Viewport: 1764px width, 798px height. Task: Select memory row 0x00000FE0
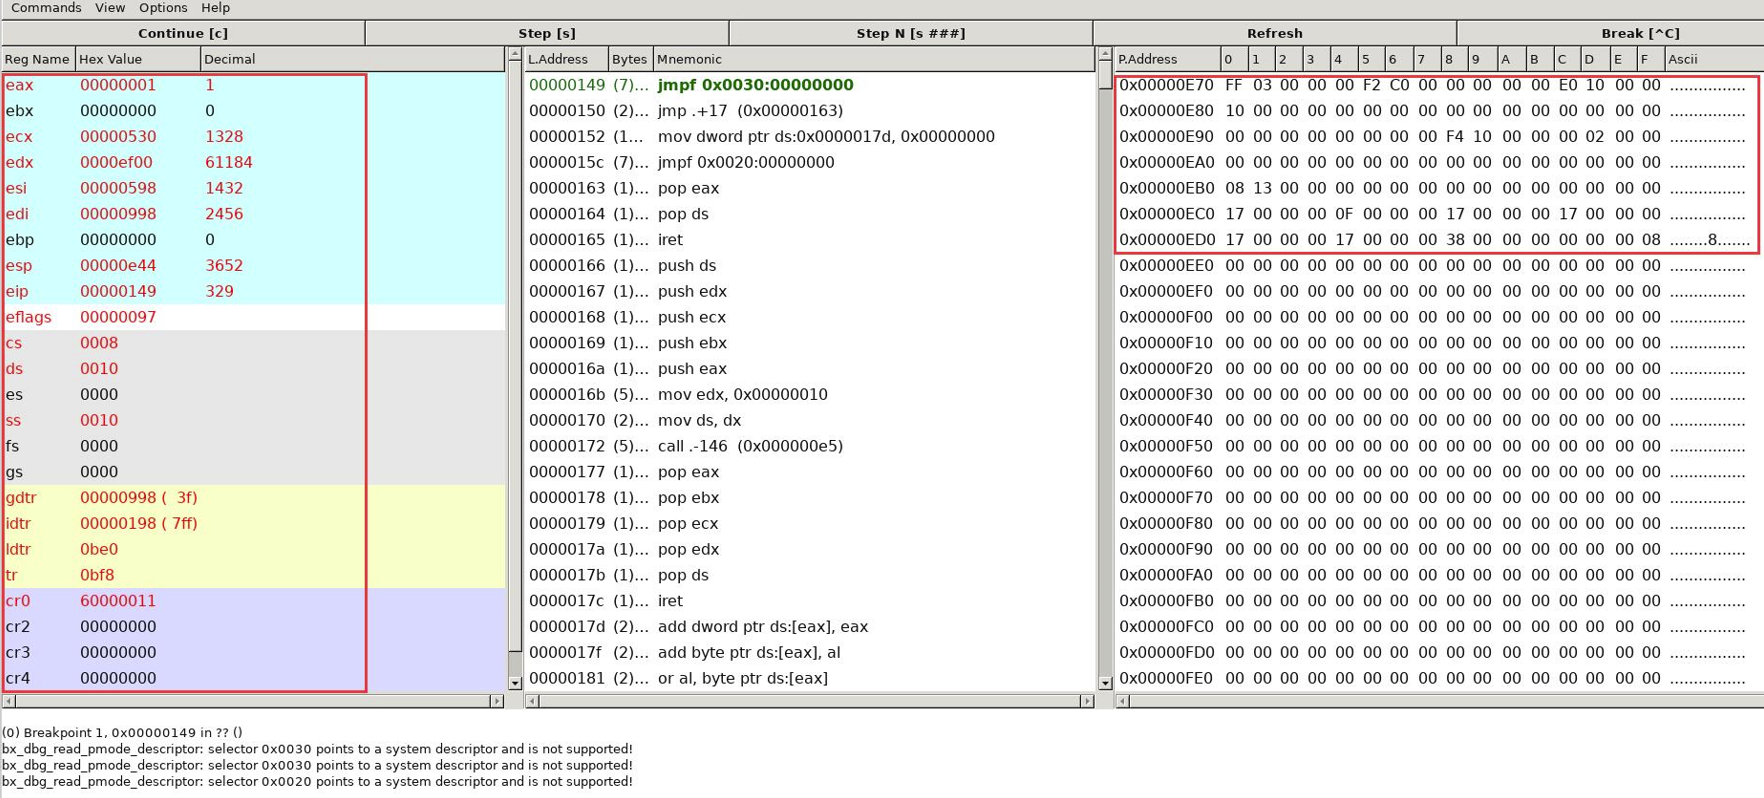pyautogui.click(x=1439, y=679)
